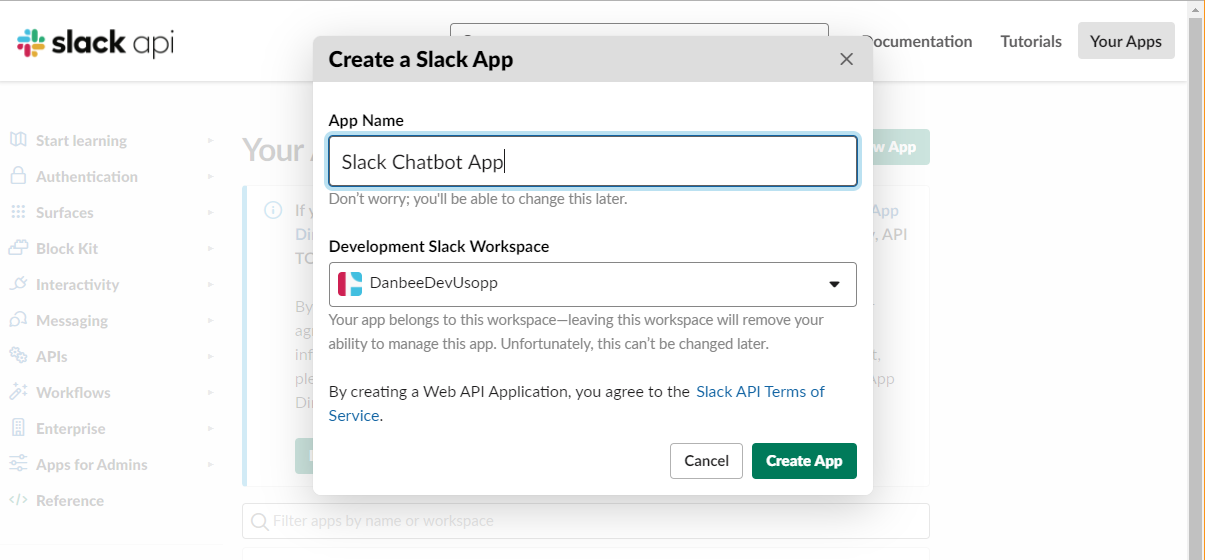Open the Enterprise sidebar item
1205x560 pixels.
point(70,429)
